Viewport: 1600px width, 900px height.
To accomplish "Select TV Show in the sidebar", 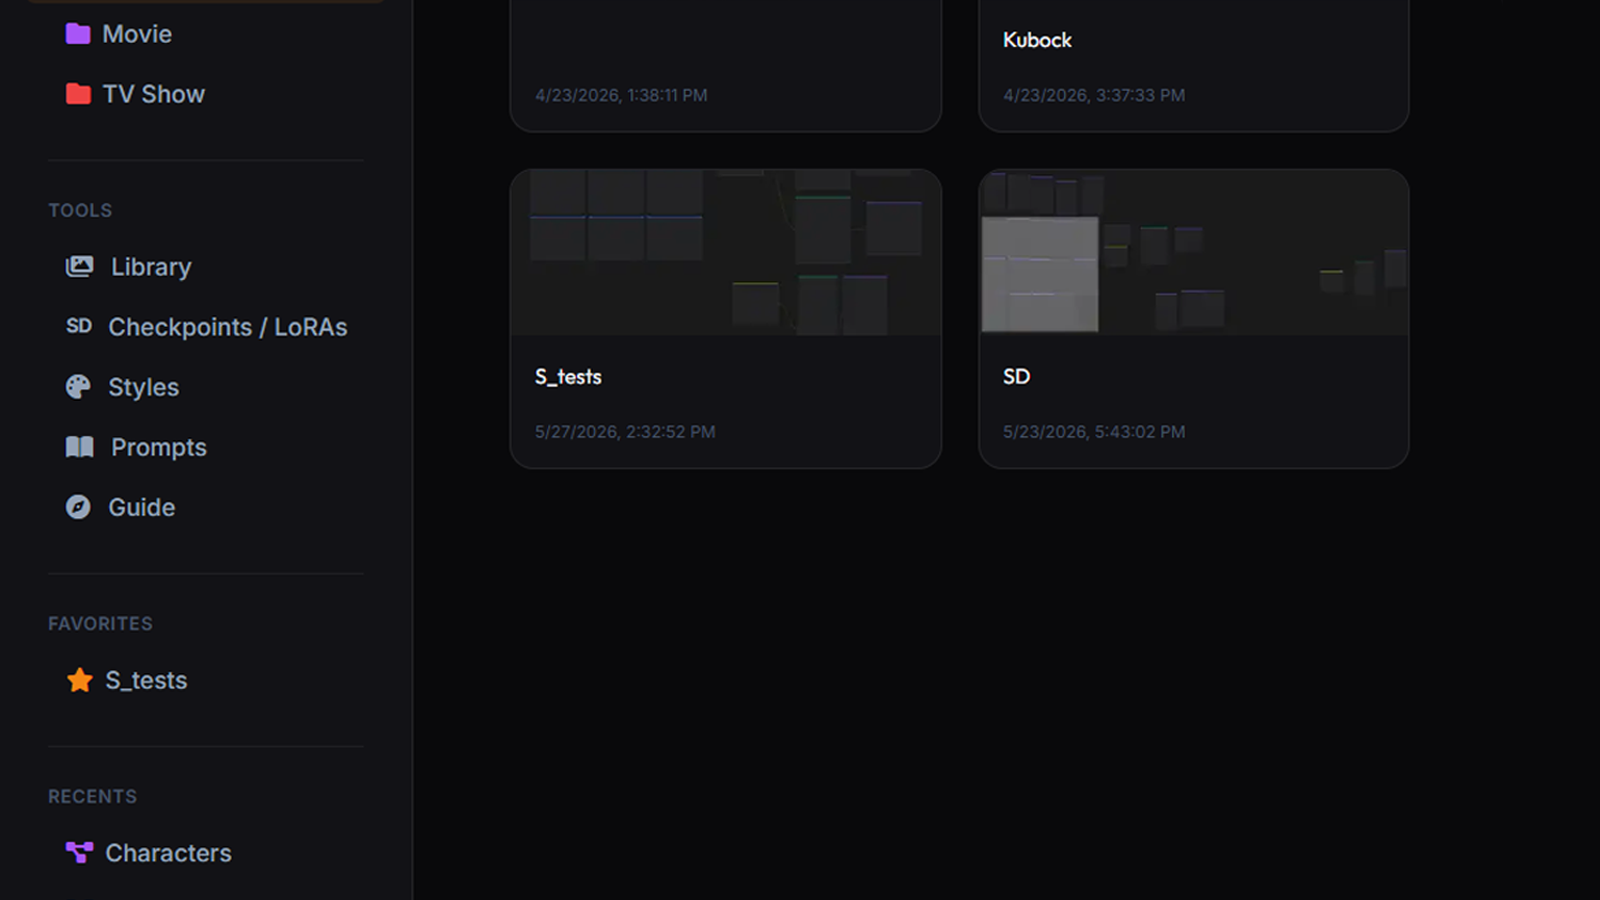I will [x=153, y=94].
